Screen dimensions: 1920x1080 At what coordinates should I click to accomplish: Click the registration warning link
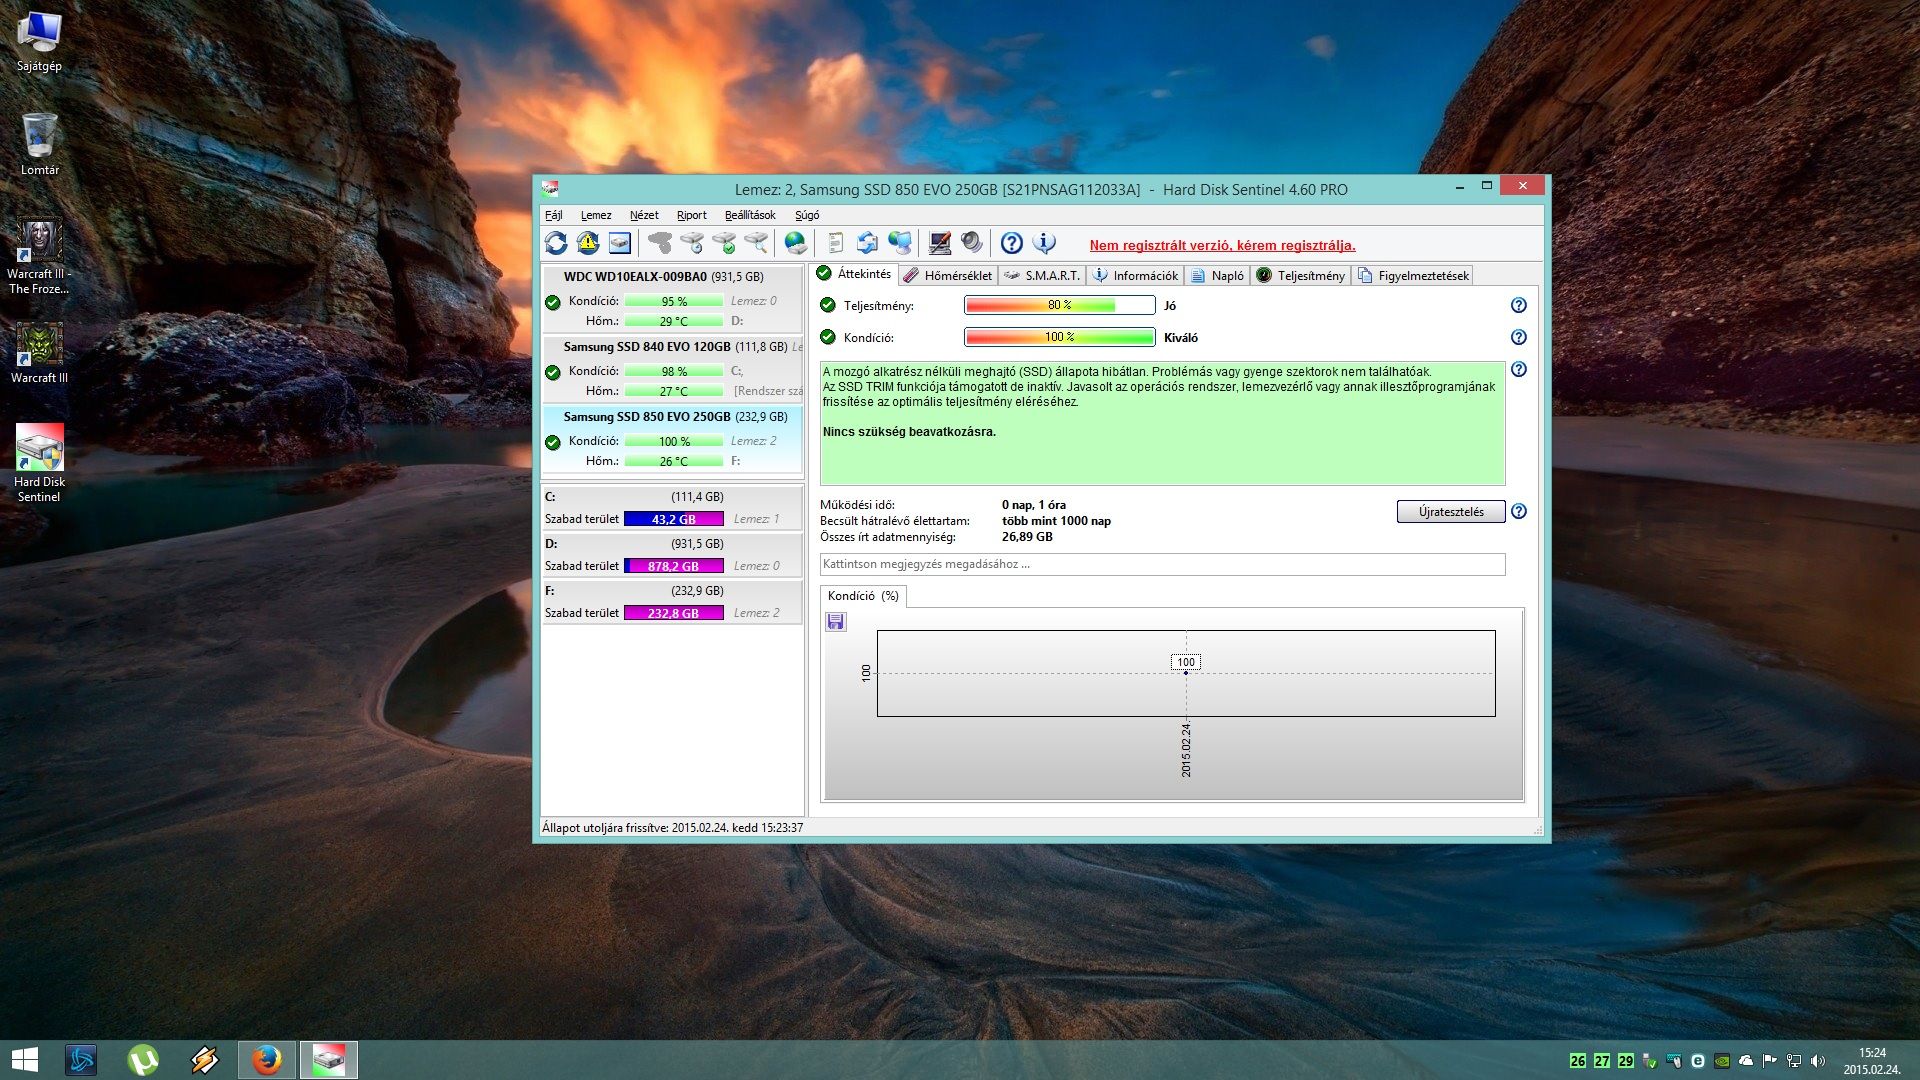(x=1222, y=245)
